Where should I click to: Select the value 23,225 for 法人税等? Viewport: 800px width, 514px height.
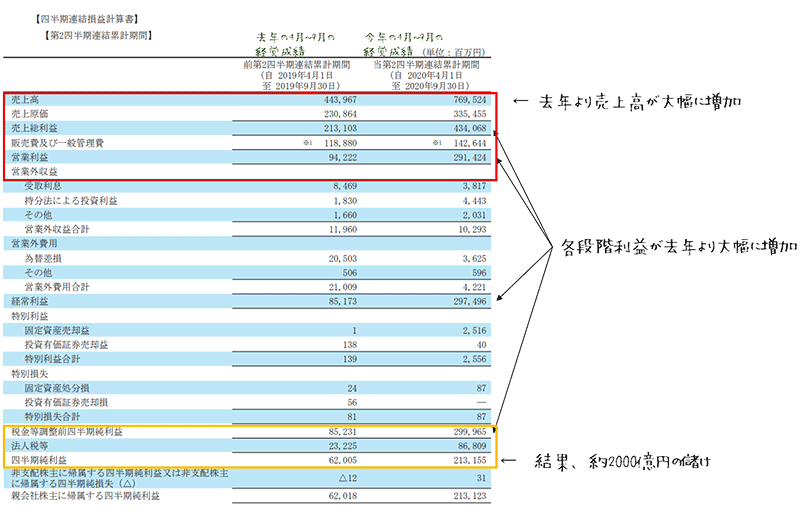[x=343, y=446]
